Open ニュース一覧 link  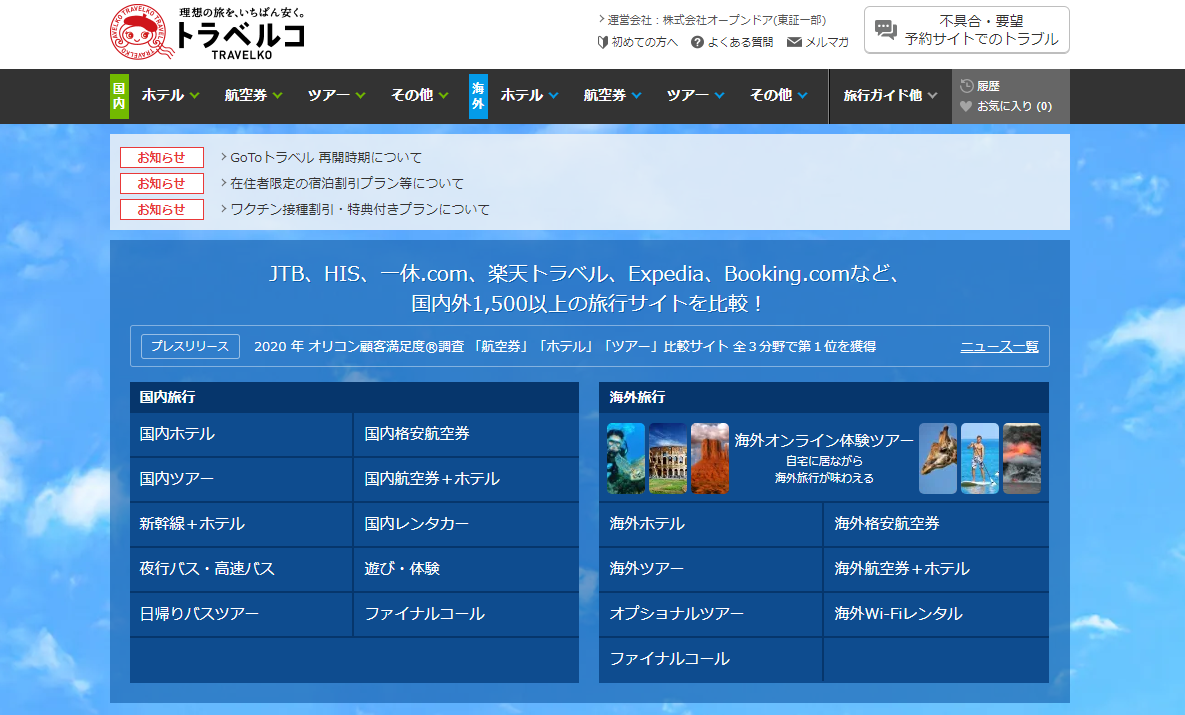coord(999,346)
